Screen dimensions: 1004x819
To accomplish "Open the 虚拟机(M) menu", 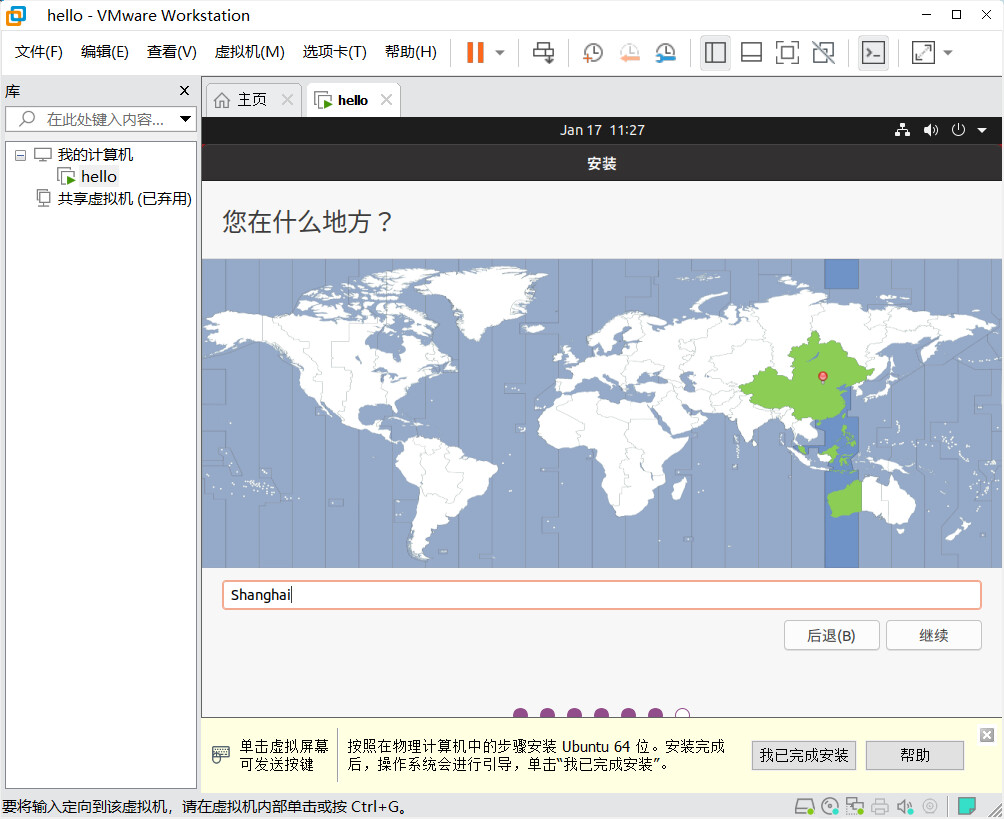I will (x=249, y=52).
